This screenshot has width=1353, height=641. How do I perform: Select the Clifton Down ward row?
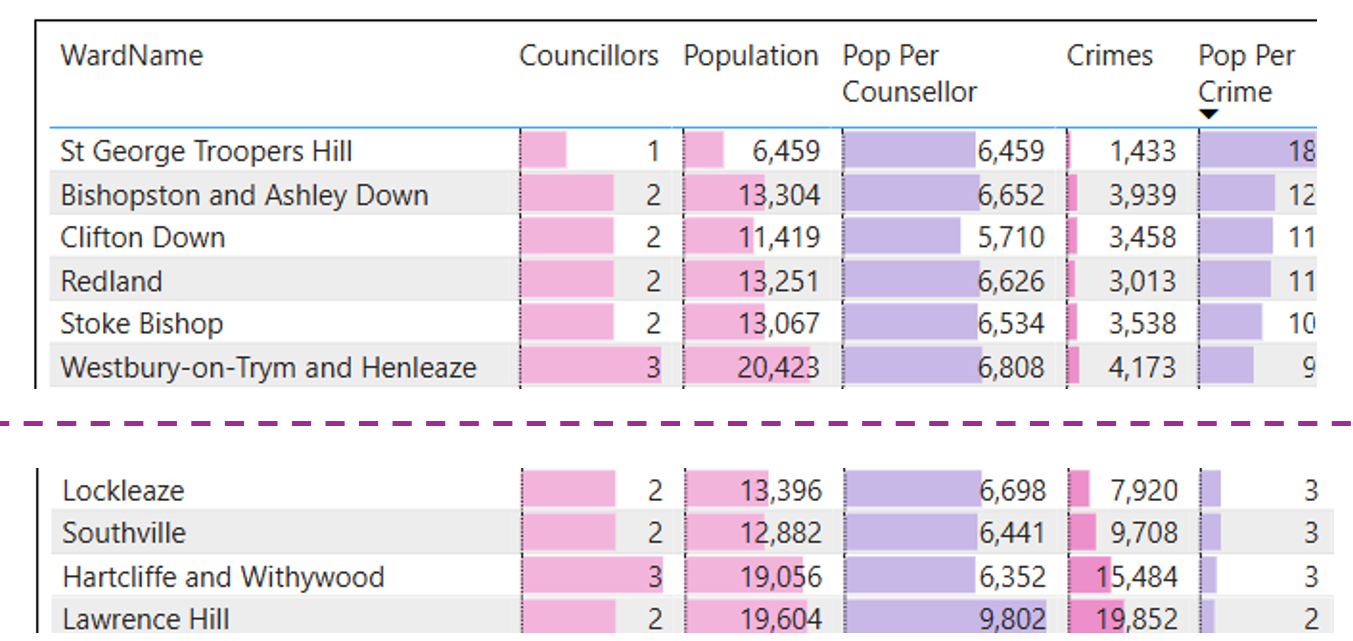click(x=683, y=237)
